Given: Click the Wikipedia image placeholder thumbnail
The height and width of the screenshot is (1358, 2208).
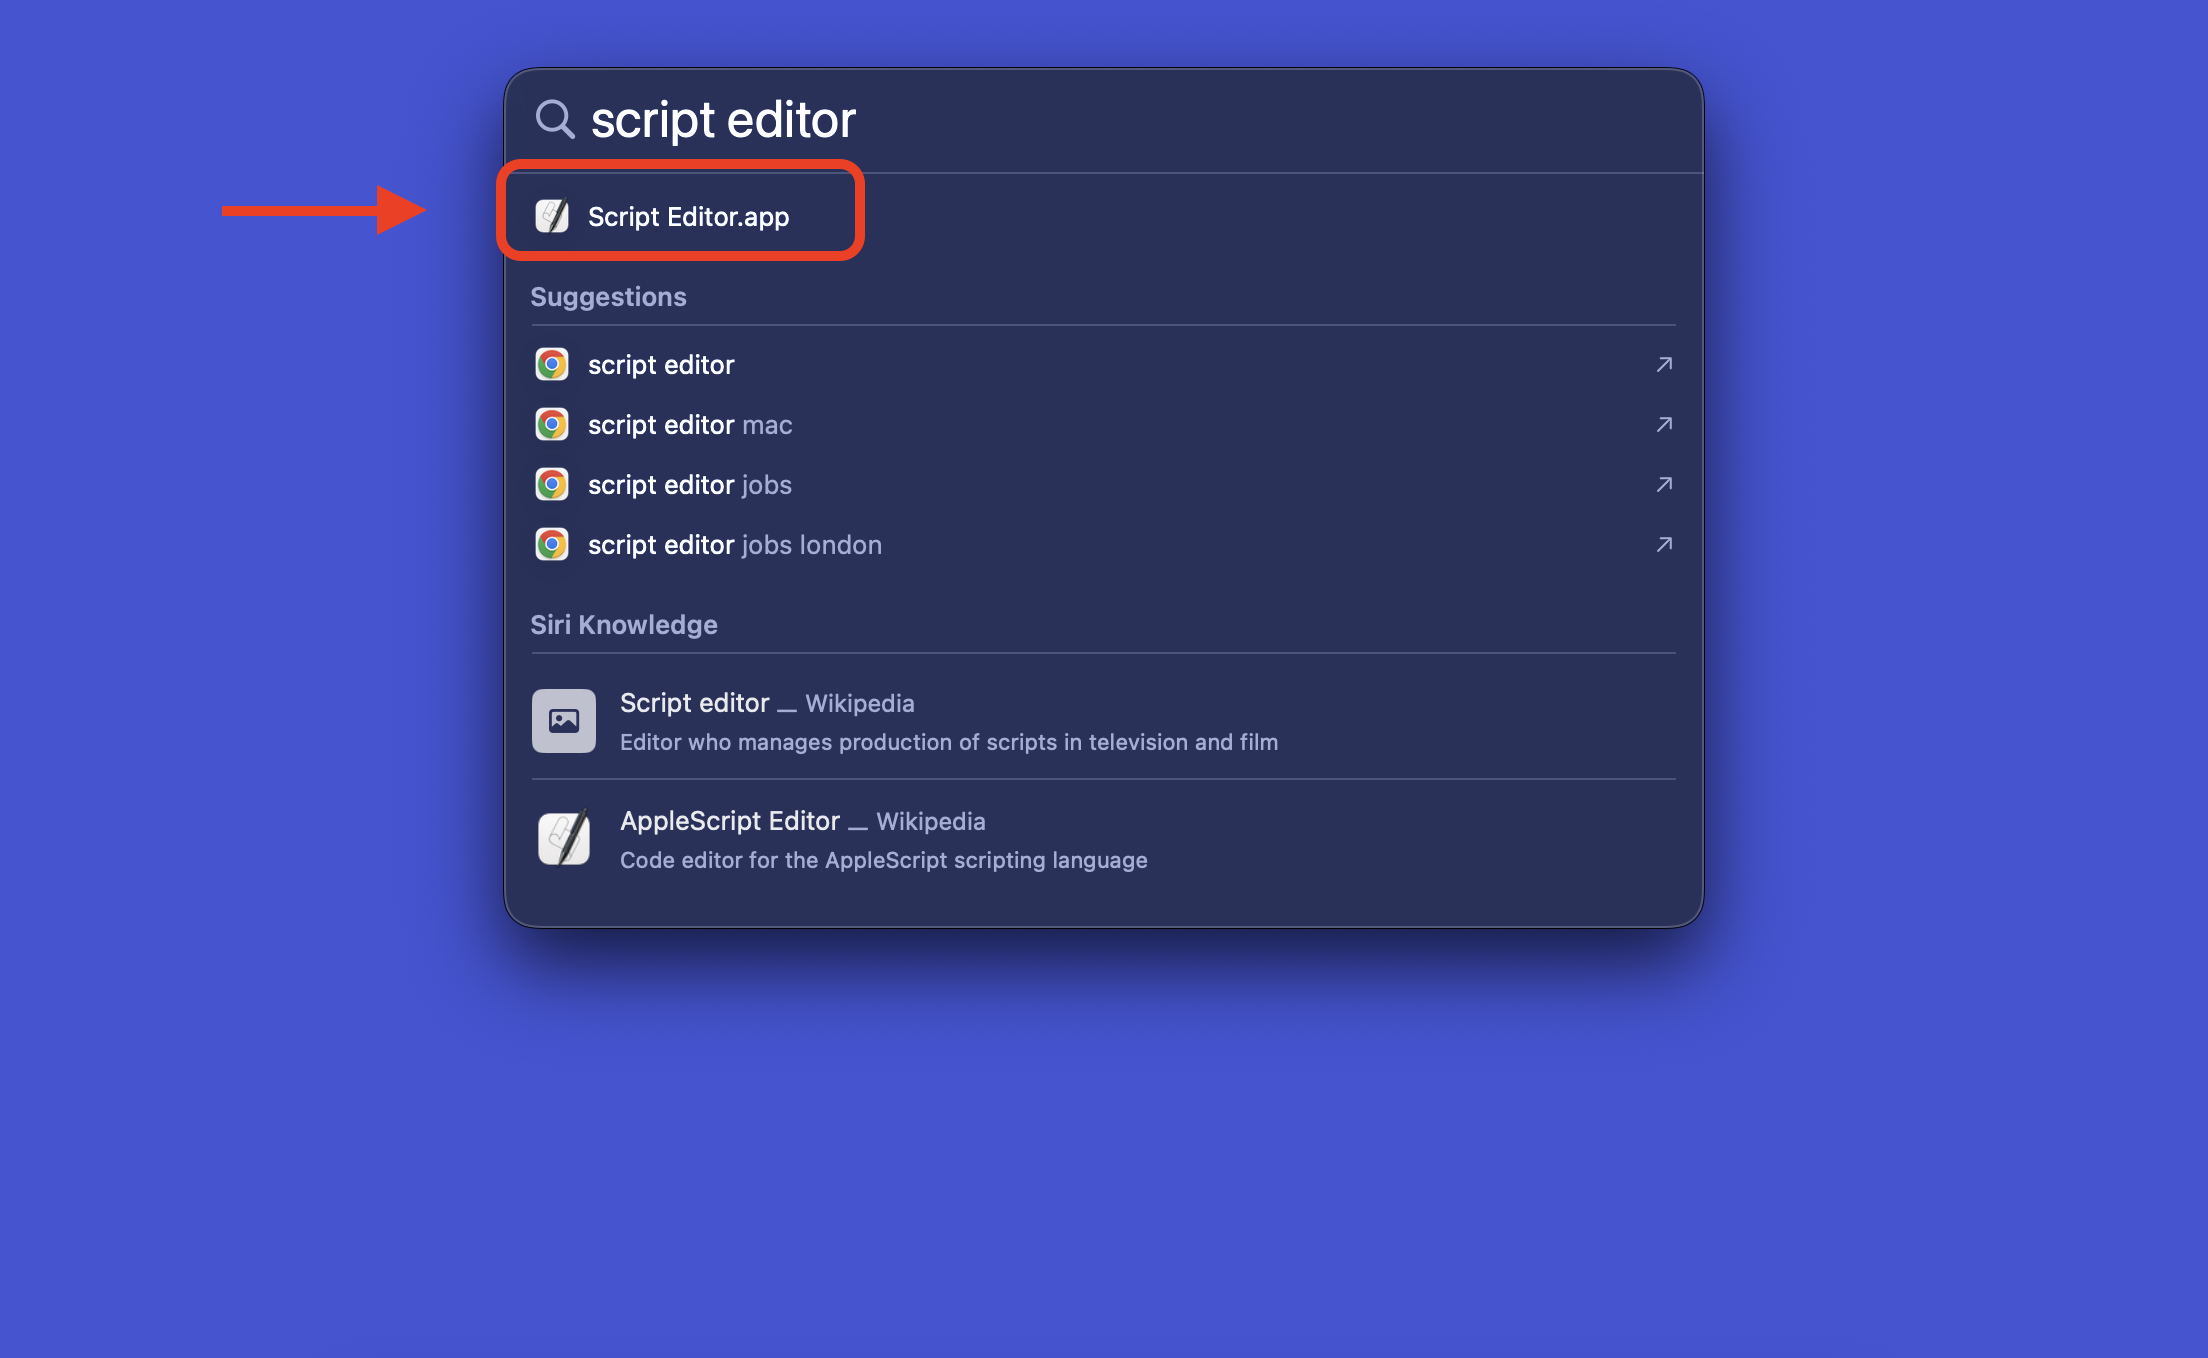Looking at the screenshot, I should point(564,721).
